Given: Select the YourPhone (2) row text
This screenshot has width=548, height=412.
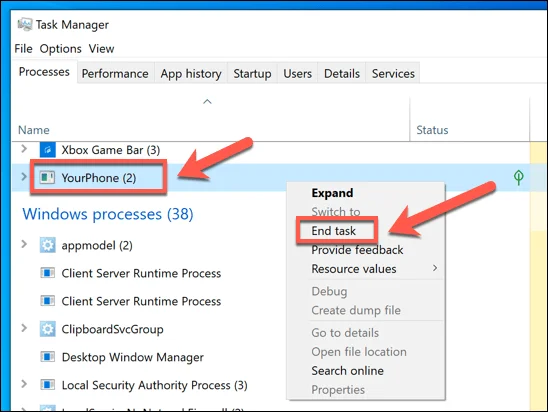Looking at the screenshot, I should pyautogui.click(x=99, y=178).
